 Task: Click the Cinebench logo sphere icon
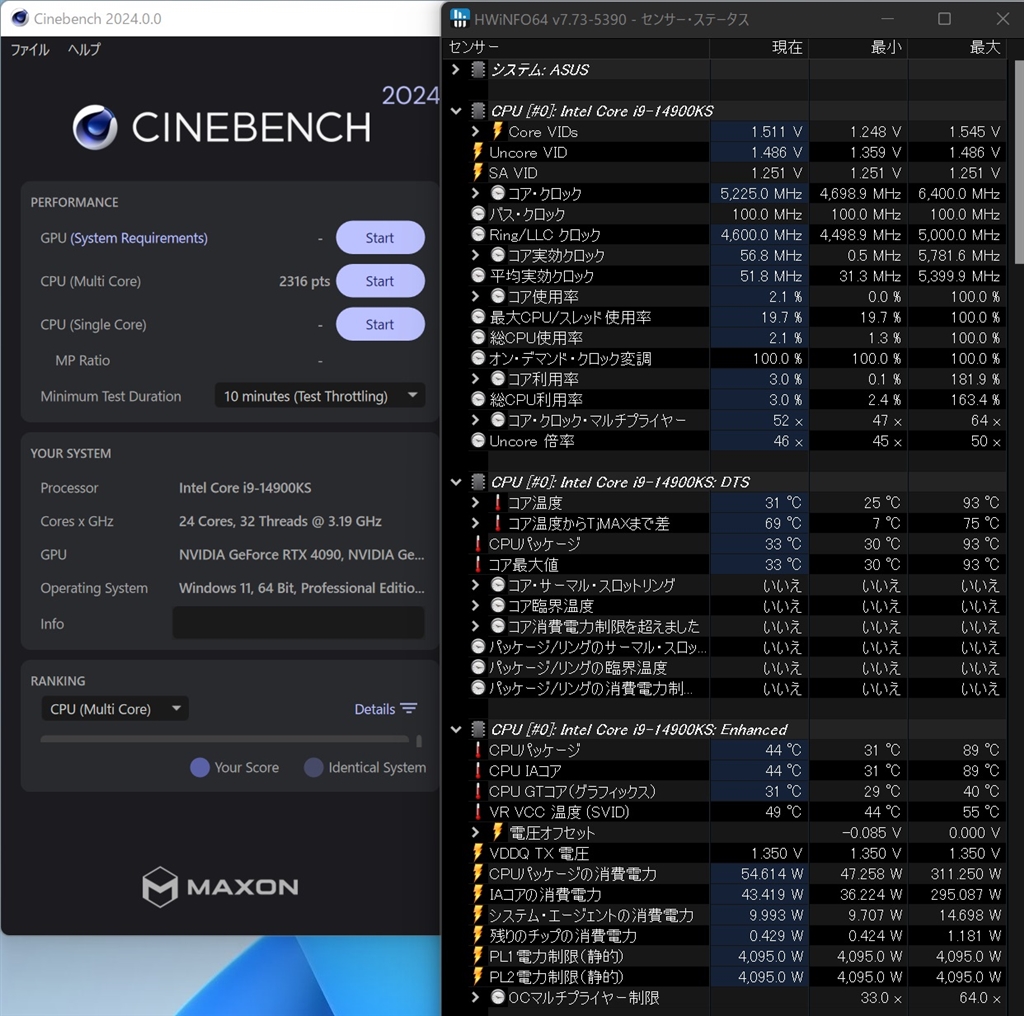click(95, 128)
